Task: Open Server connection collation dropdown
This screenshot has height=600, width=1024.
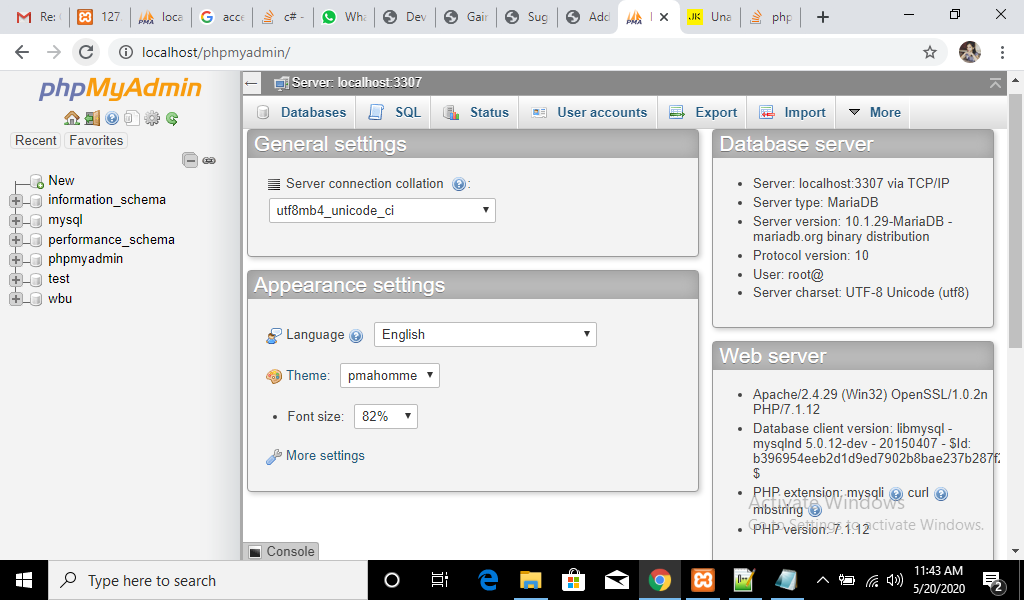Action: click(382, 211)
